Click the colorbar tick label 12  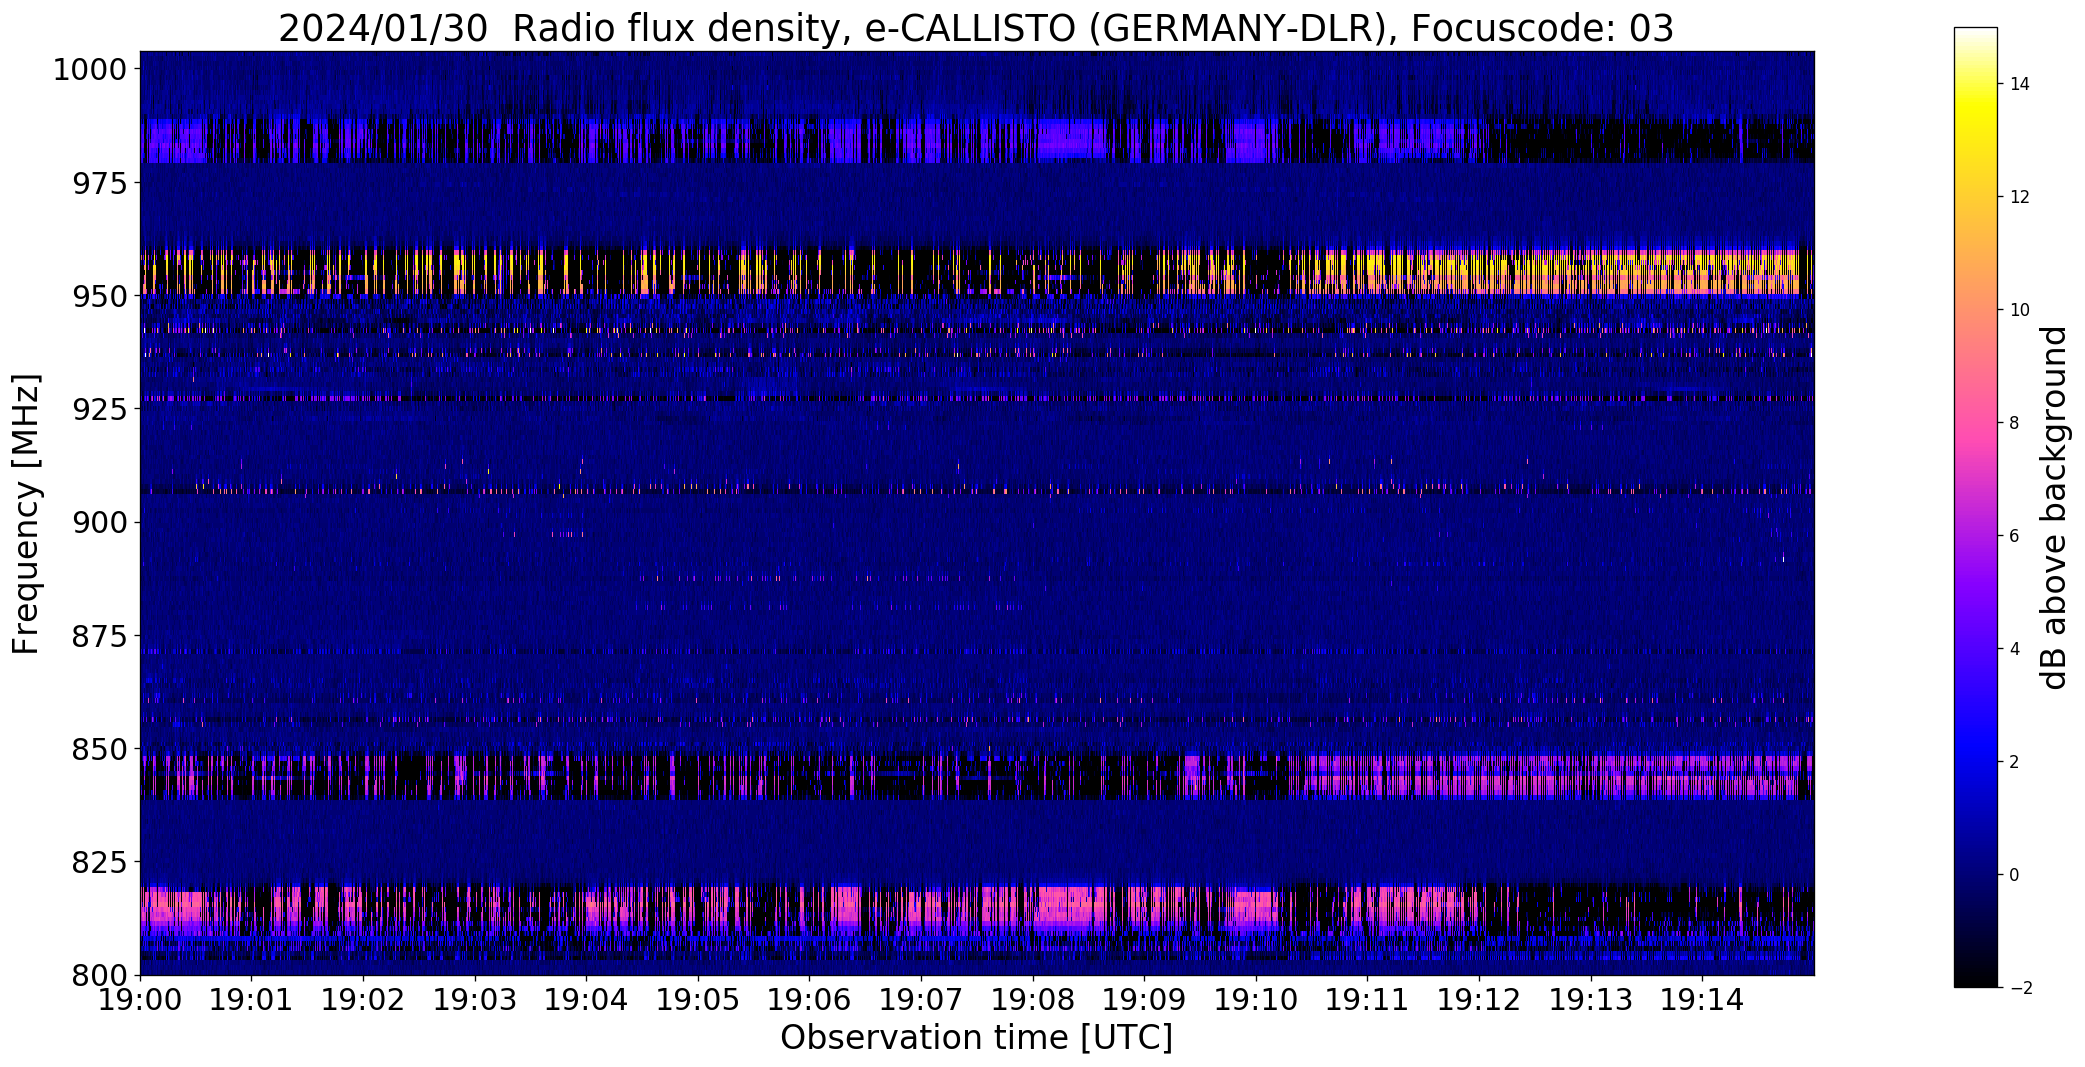(x=2019, y=197)
